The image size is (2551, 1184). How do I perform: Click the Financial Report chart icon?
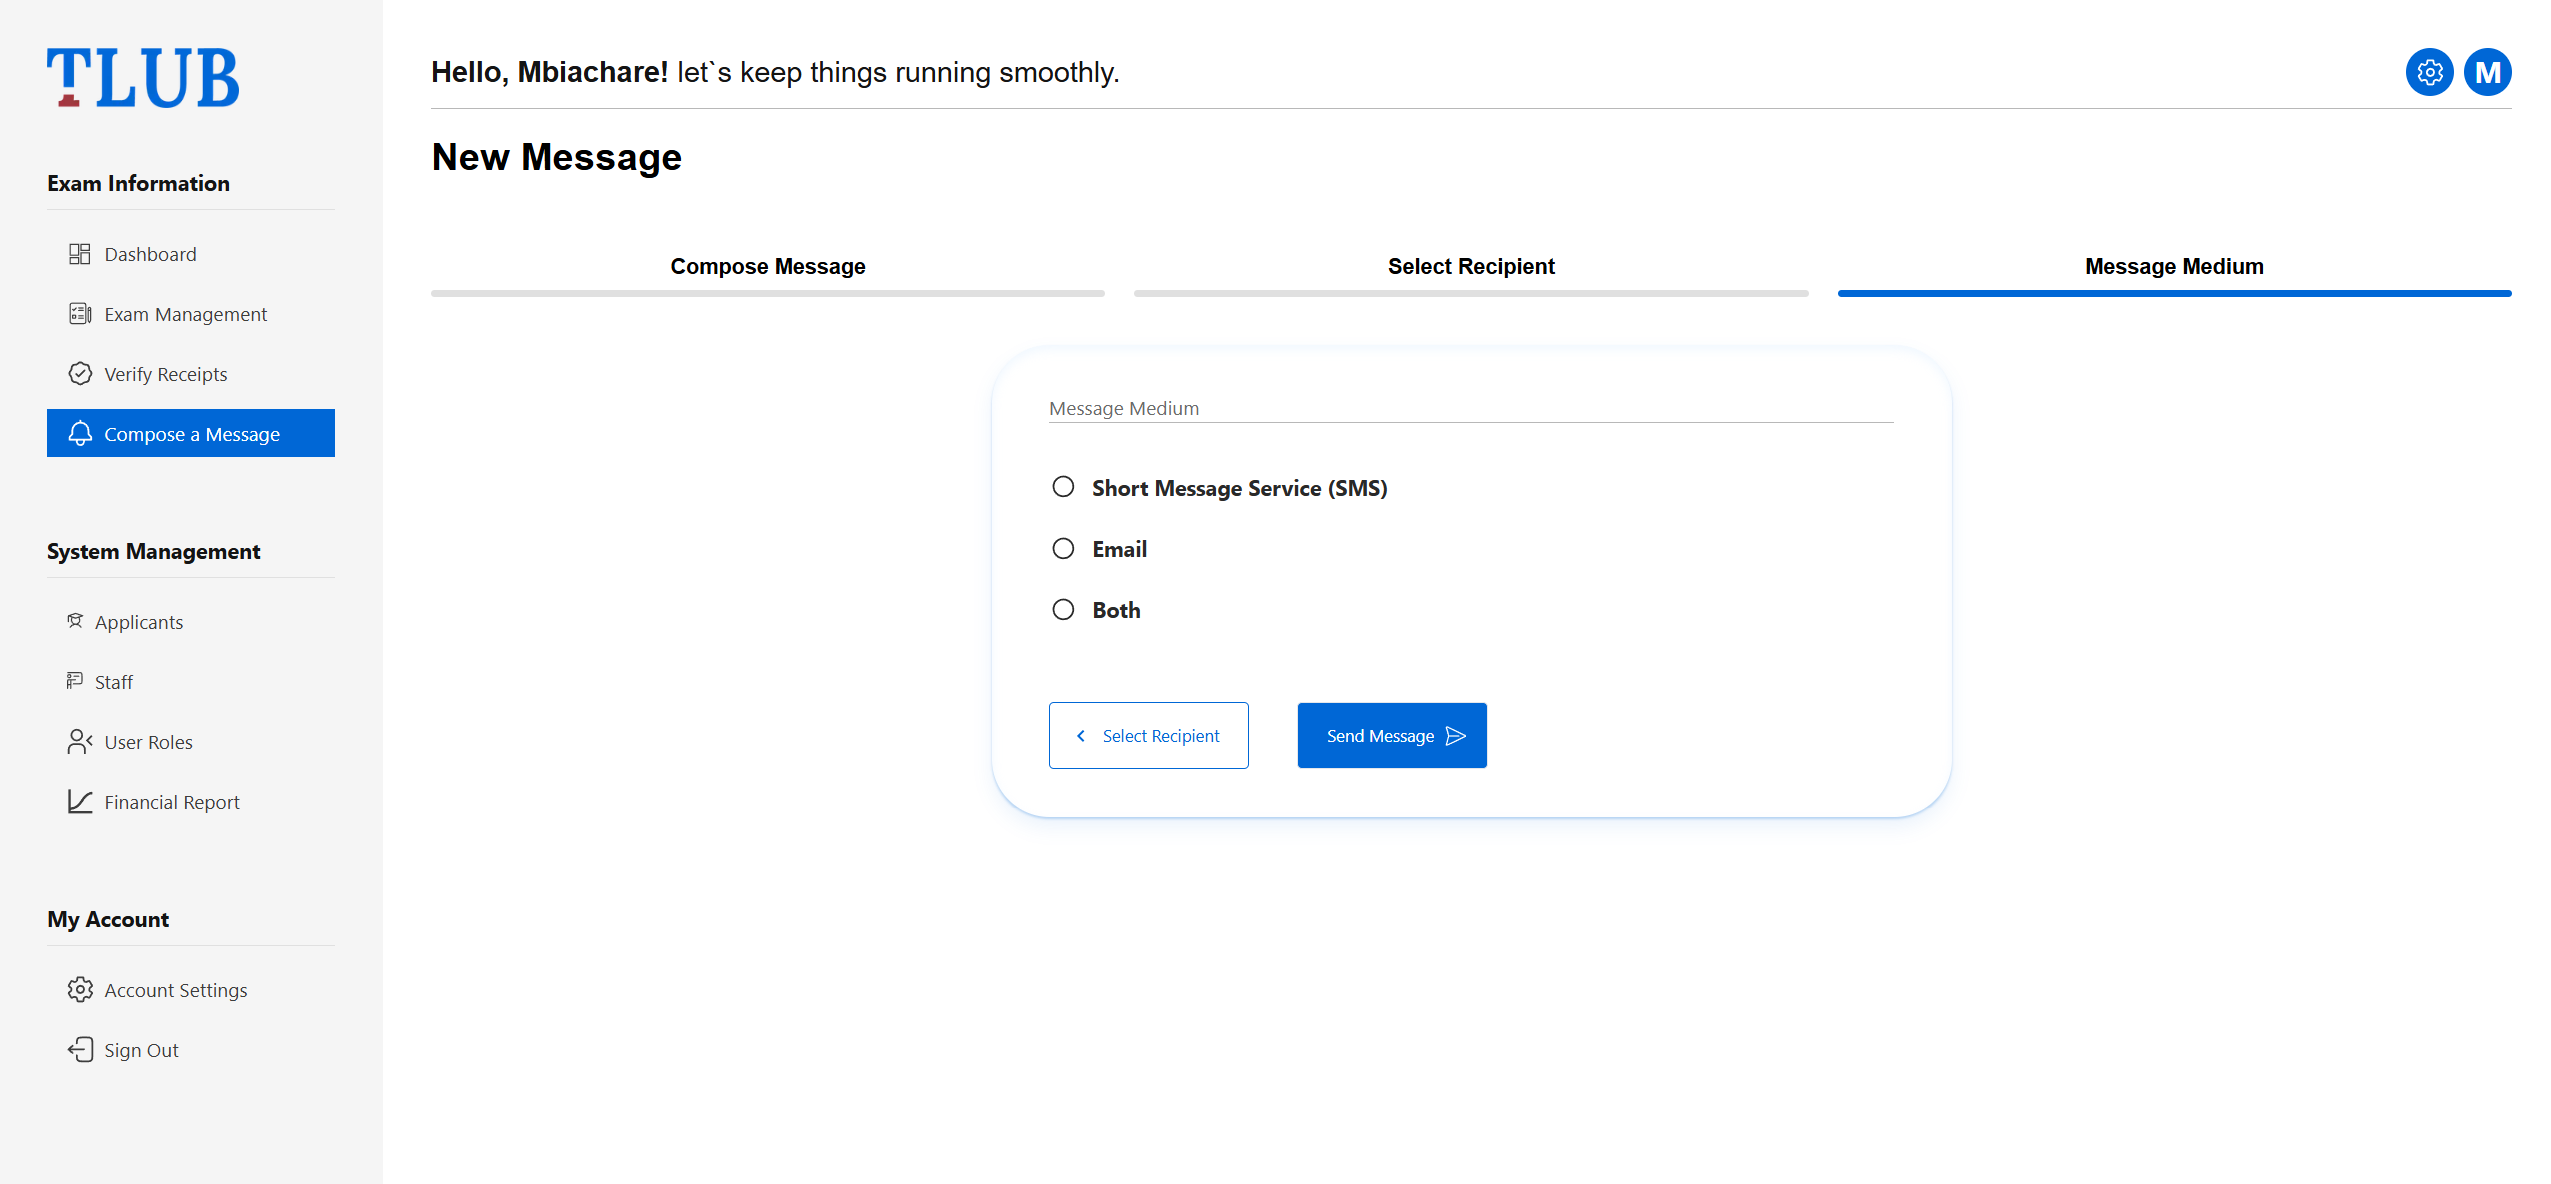(x=80, y=801)
